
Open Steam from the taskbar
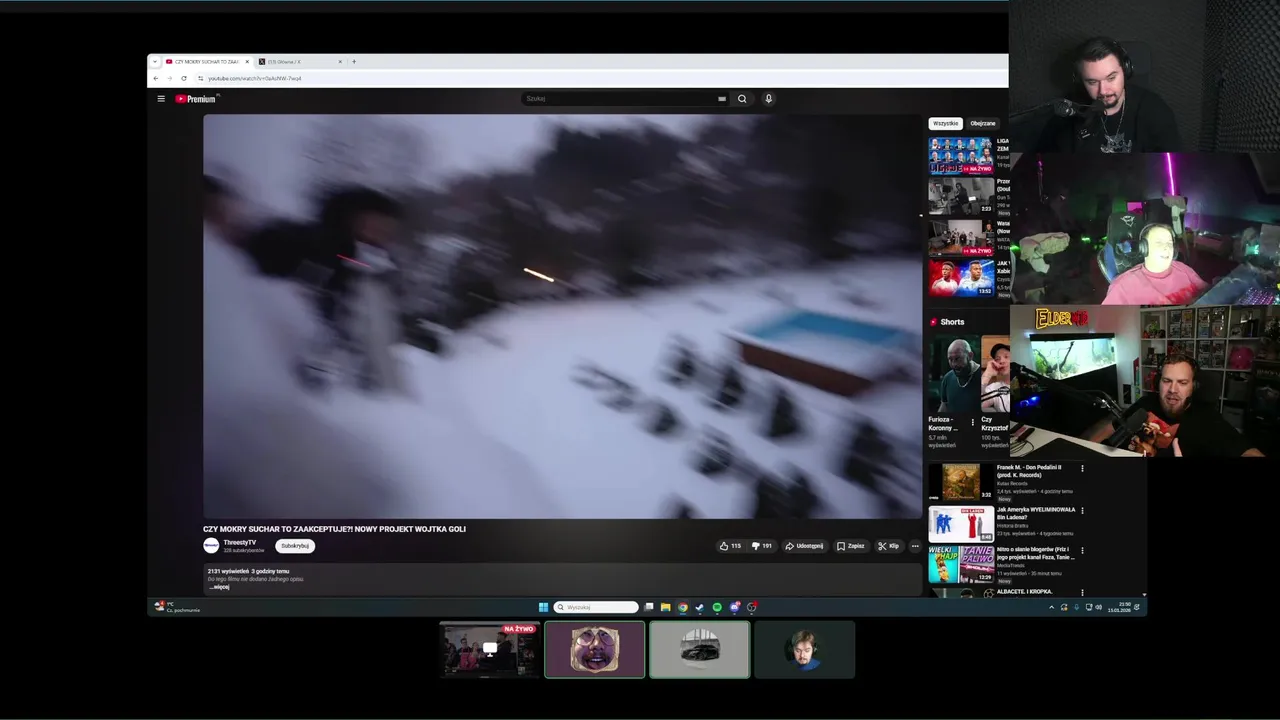pos(700,607)
